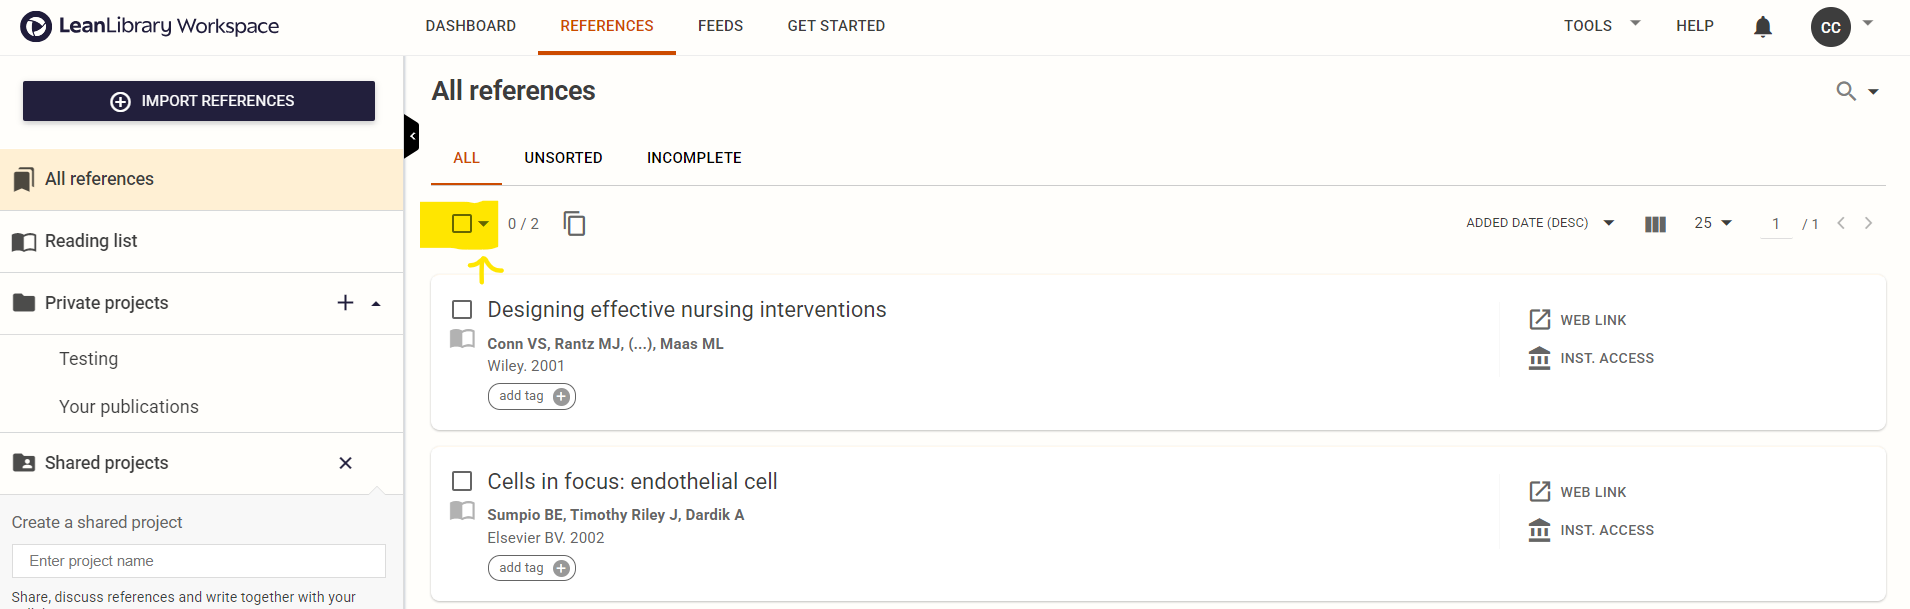The width and height of the screenshot is (1910, 609).
Task: Open the Added Date (Desc) sort dropdown
Action: pyautogui.click(x=1540, y=223)
